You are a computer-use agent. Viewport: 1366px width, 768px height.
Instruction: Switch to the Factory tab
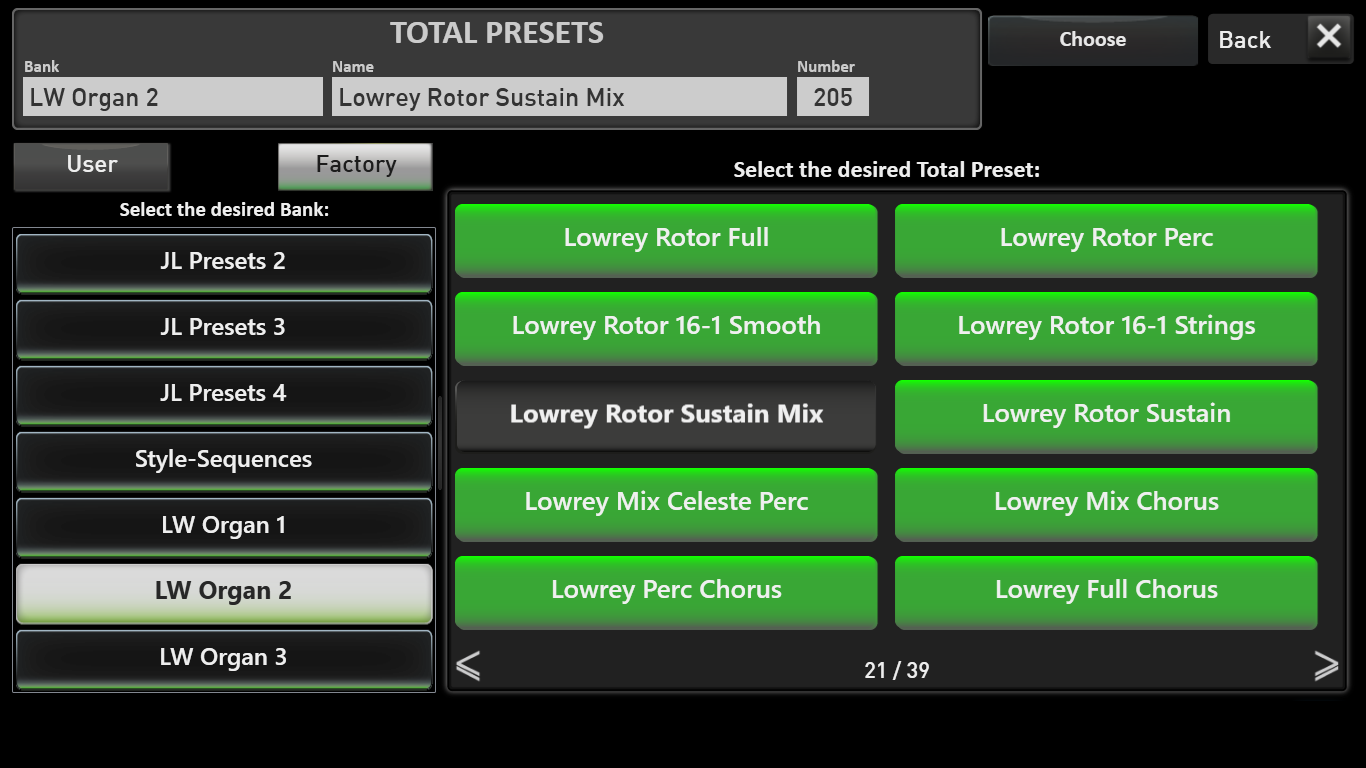click(355, 166)
